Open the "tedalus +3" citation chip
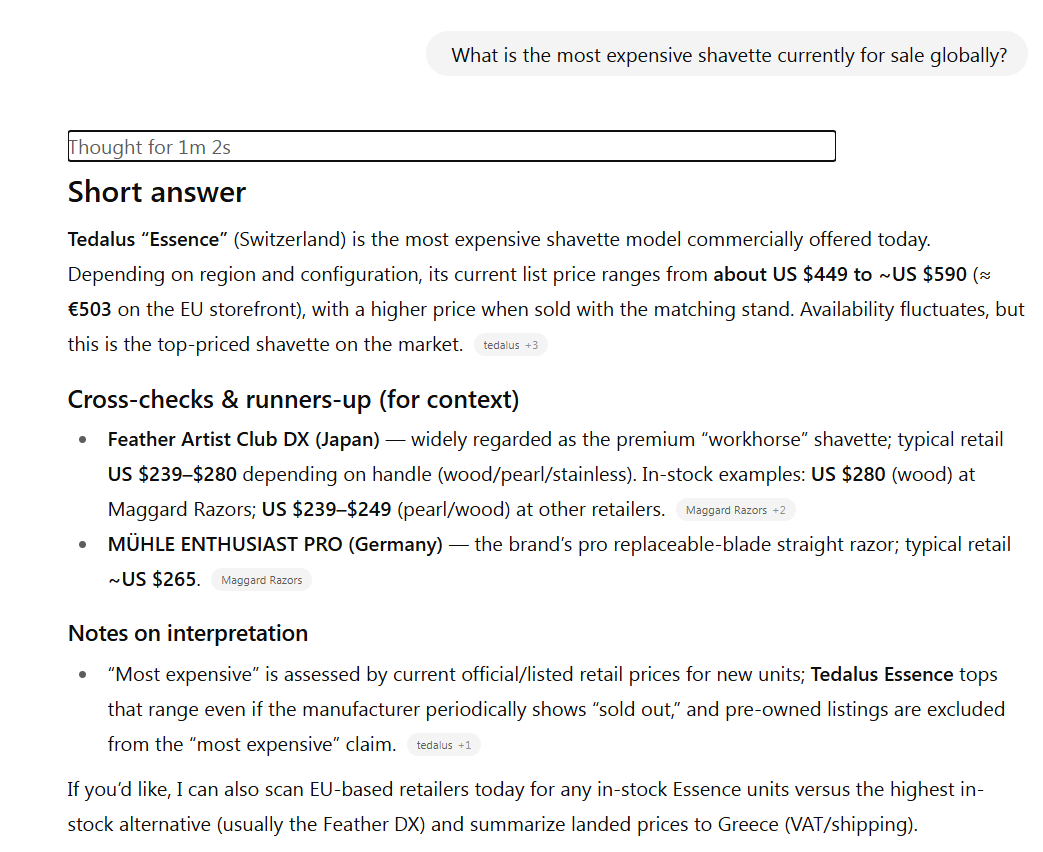 click(510, 345)
